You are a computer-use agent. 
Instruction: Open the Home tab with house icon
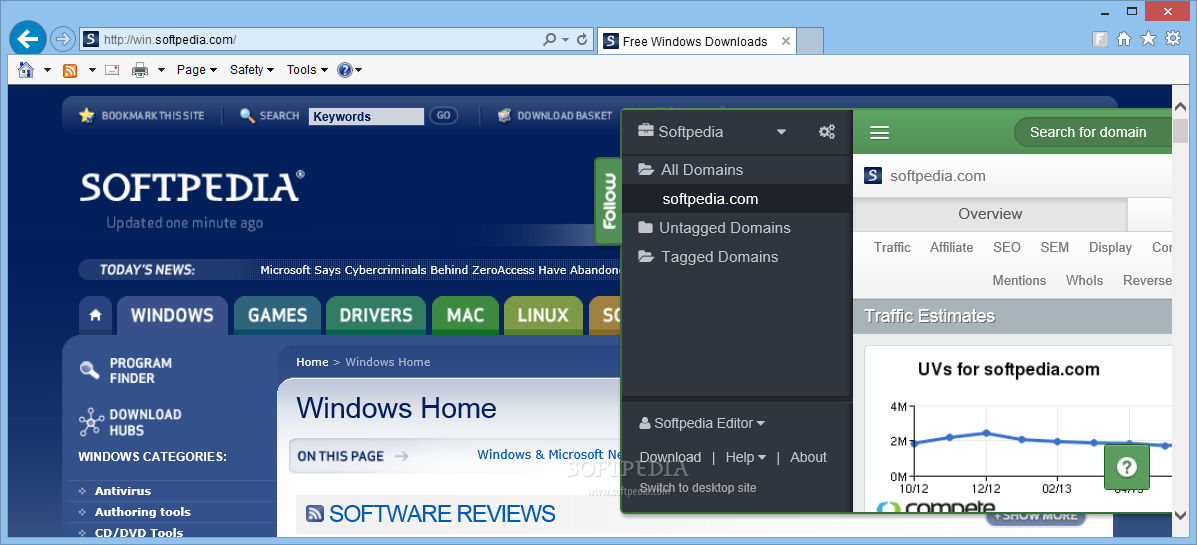(x=95, y=315)
